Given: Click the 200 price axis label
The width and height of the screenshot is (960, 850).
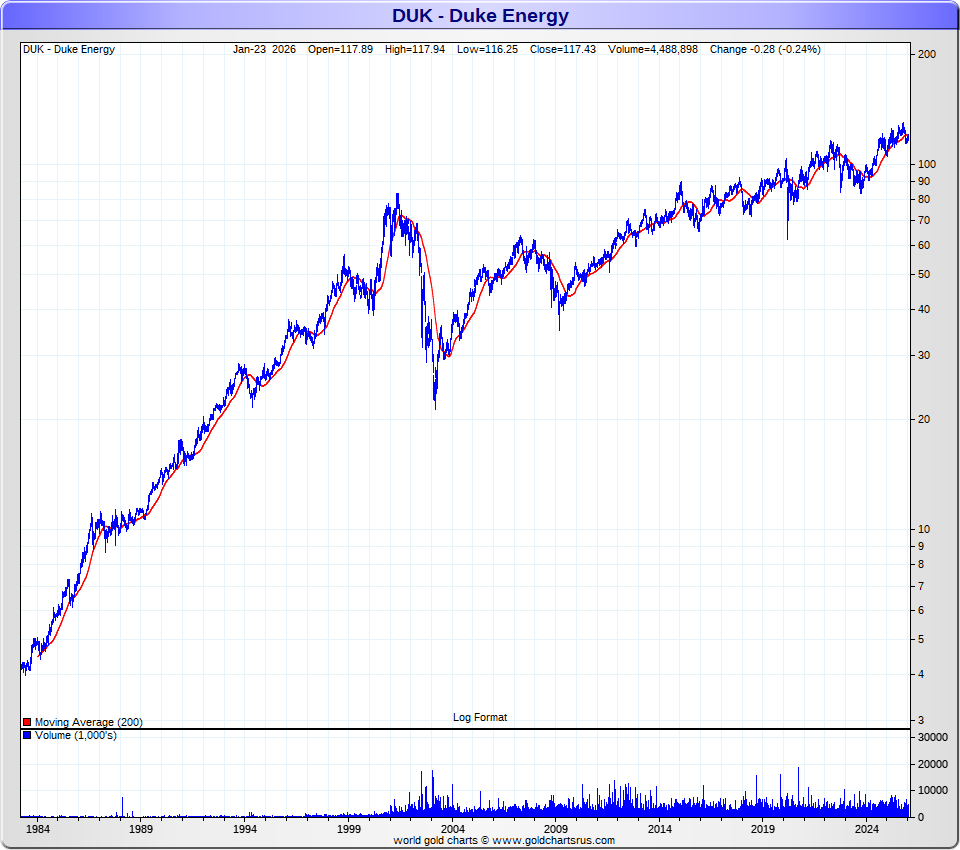Looking at the screenshot, I should pos(926,54).
